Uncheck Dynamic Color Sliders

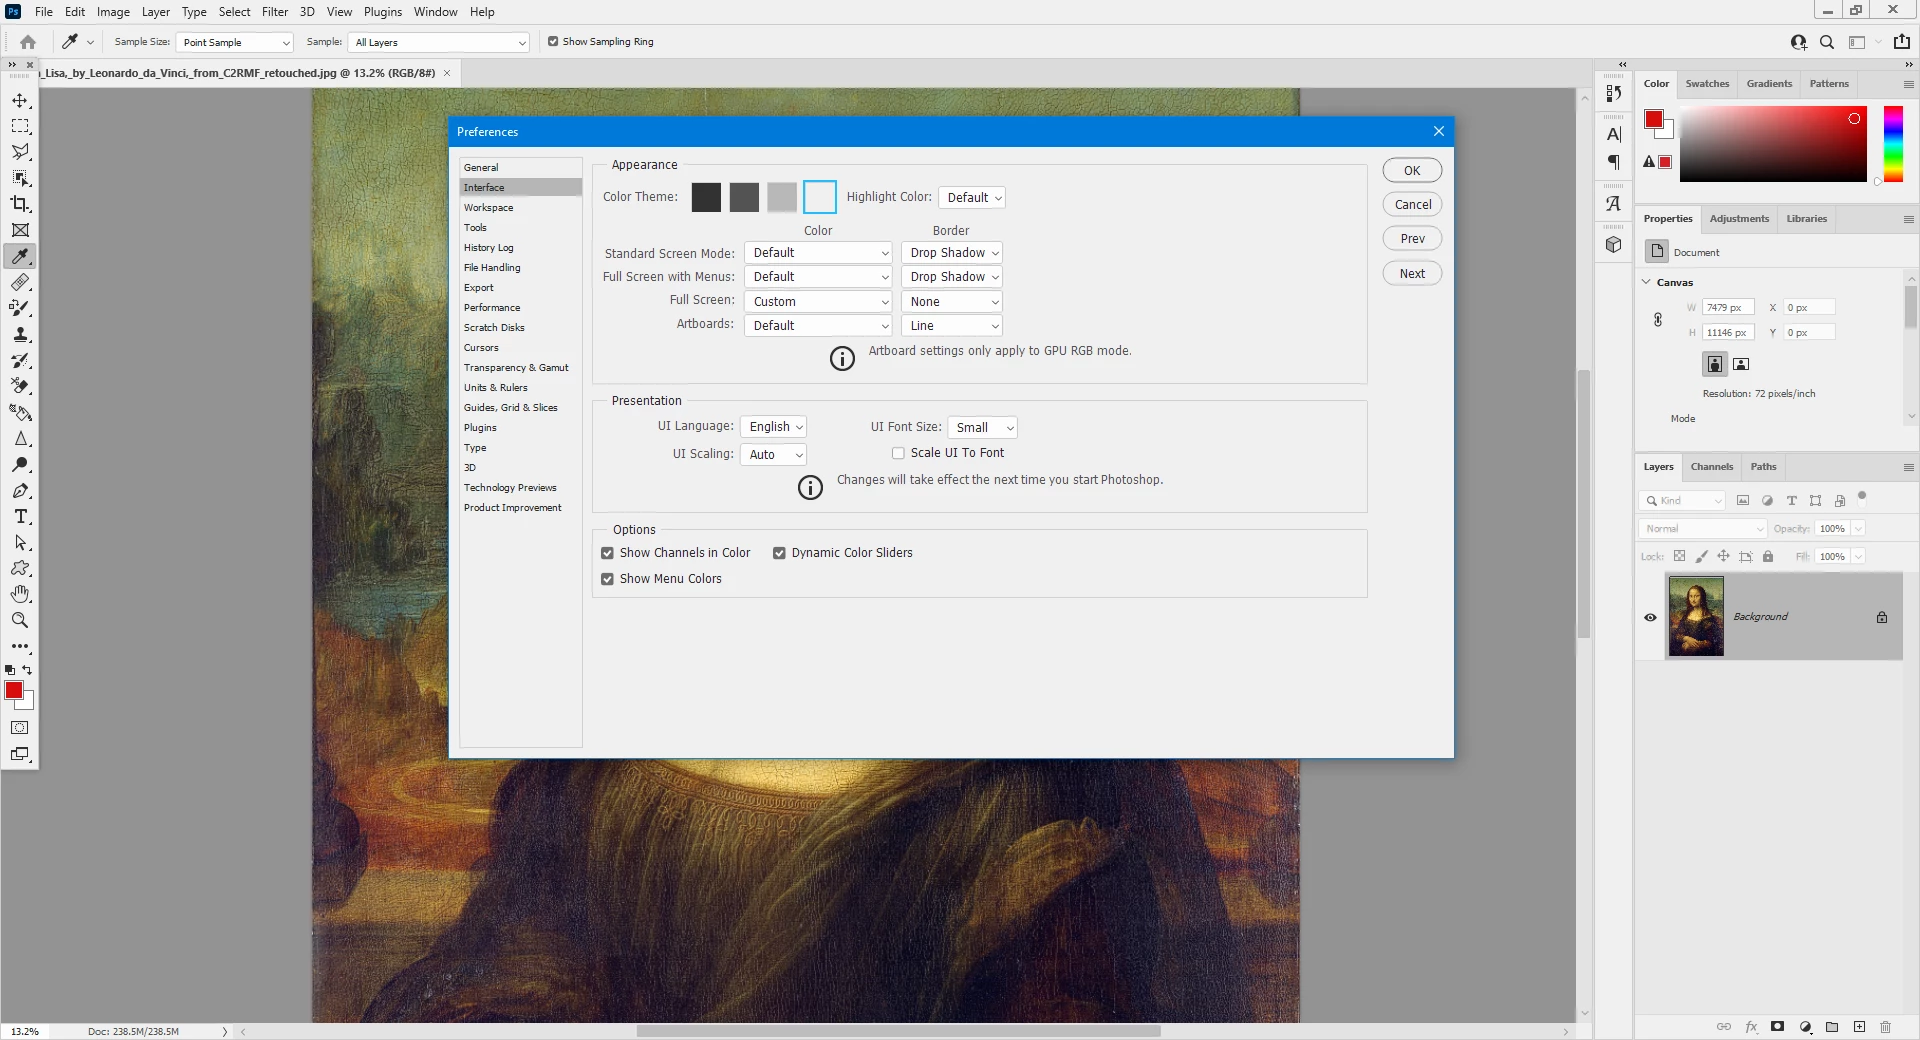pyautogui.click(x=779, y=553)
